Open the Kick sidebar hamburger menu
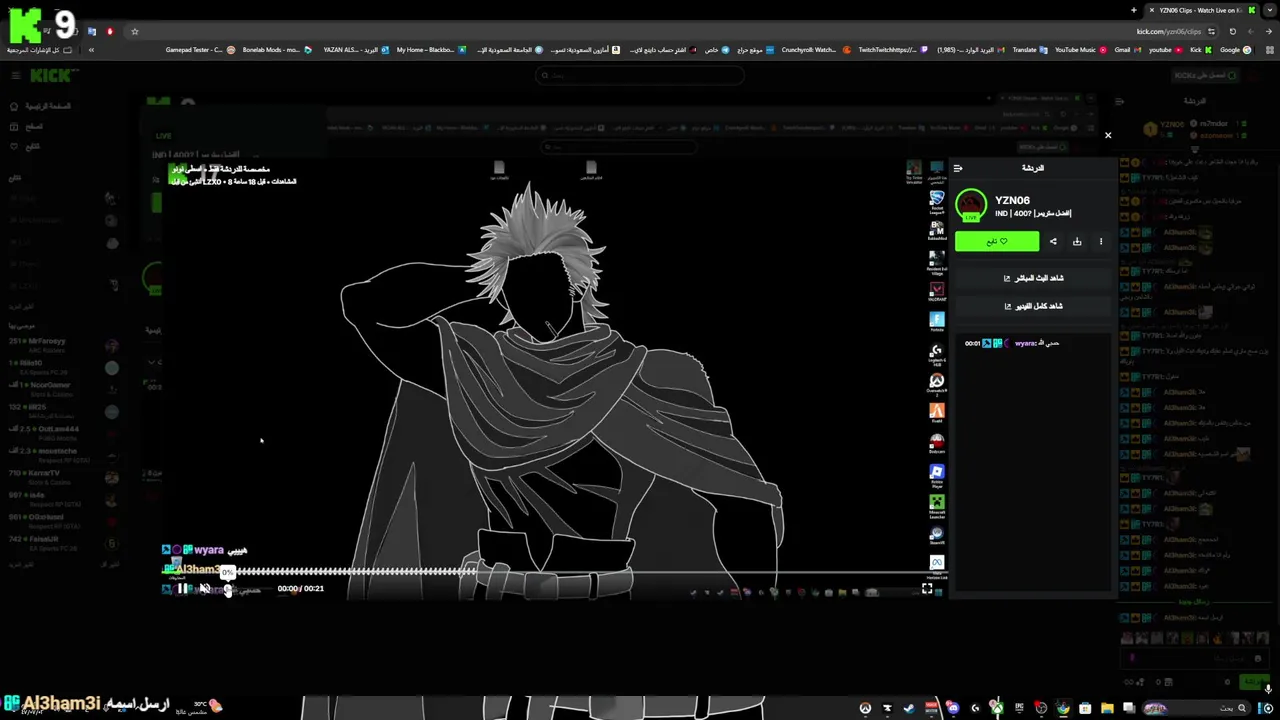The height and width of the screenshot is (720, 1280). click(15, 75)
